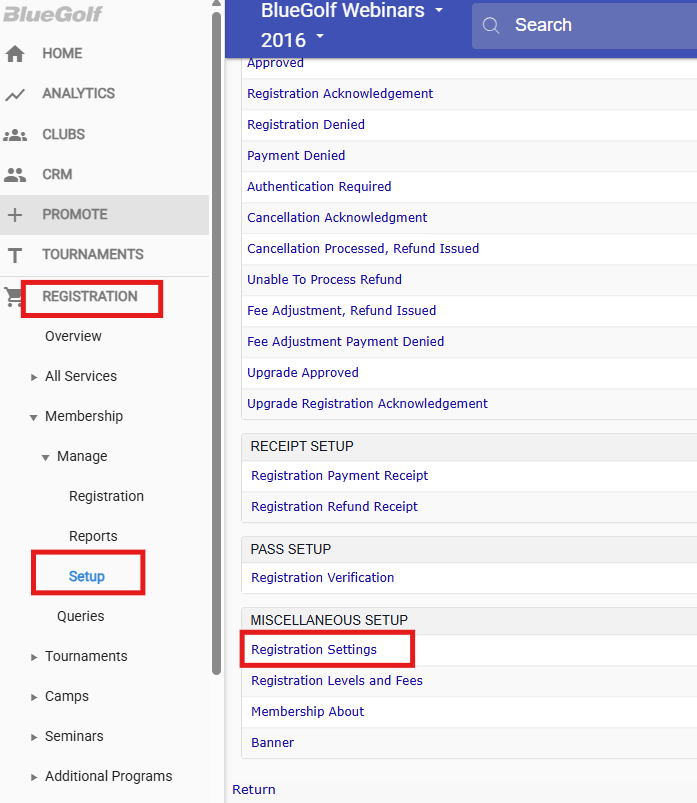Screen dimensions: 697x803
Task: Open the Registration Denied link
Action: (x=306, y=124)
